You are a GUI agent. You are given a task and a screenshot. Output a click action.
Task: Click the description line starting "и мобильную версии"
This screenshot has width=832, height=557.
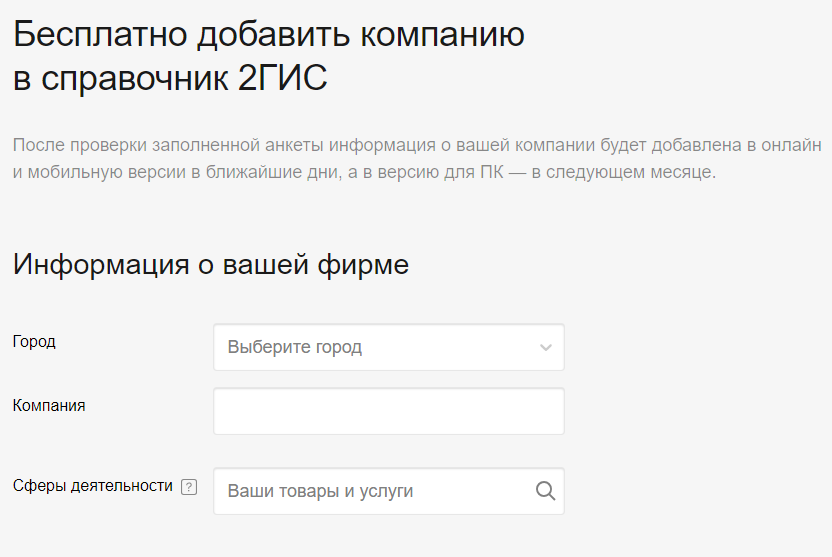[364, 172]
